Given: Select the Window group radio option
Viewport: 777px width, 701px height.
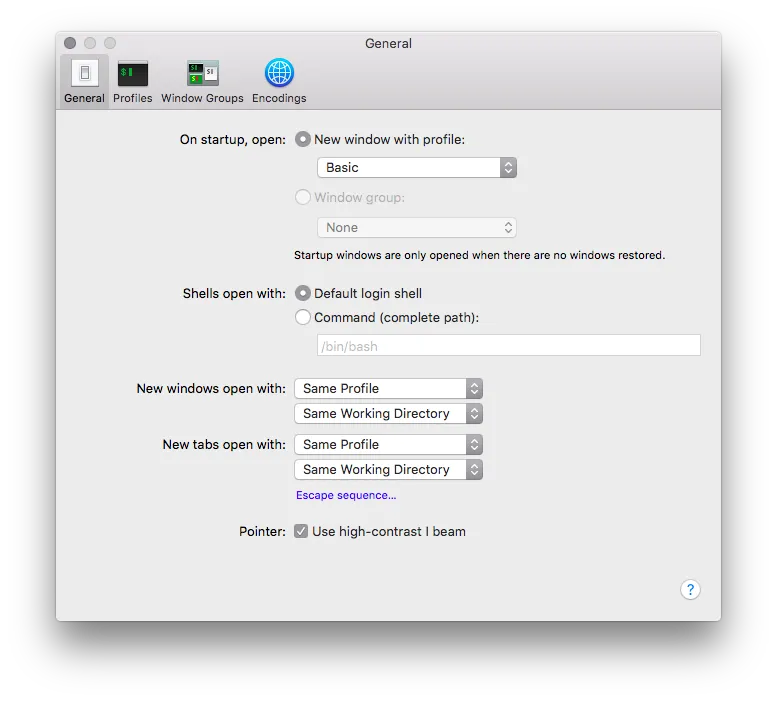Looking at the screenshot, I should coord(303,197).
